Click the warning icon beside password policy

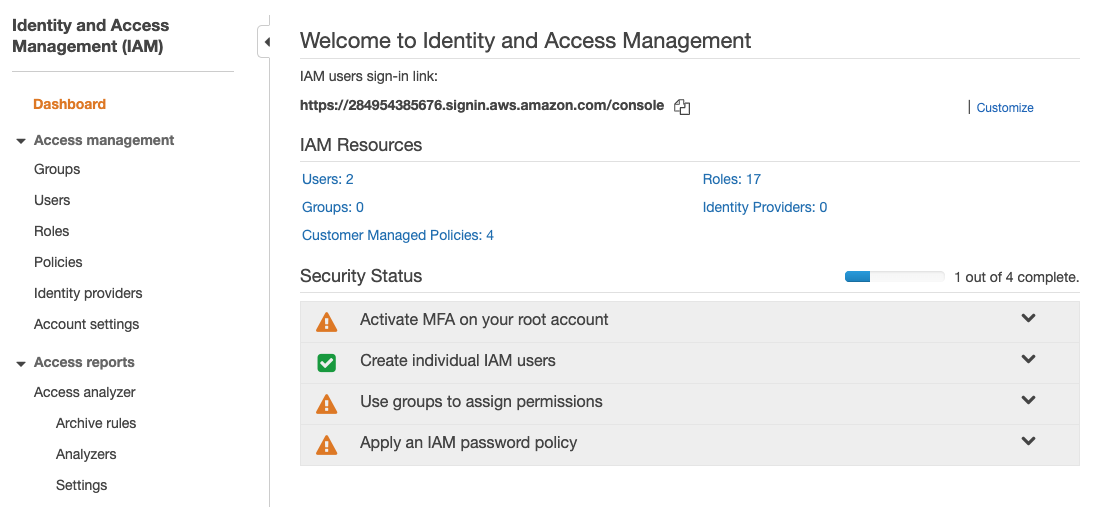(x=326, y=445)
